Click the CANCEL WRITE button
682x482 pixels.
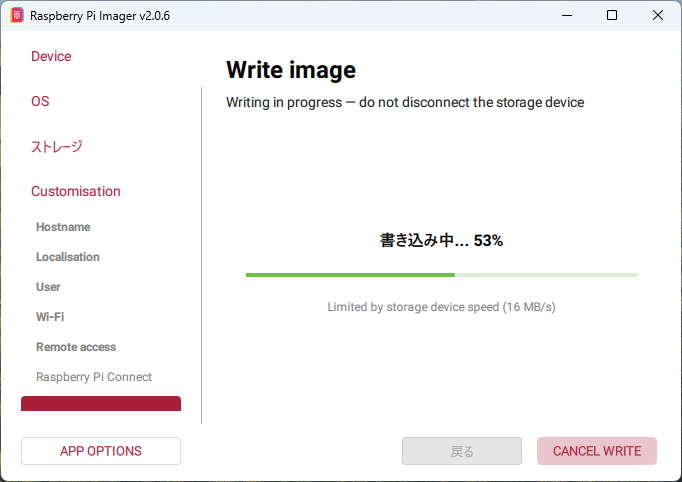(x=597, y=451)
